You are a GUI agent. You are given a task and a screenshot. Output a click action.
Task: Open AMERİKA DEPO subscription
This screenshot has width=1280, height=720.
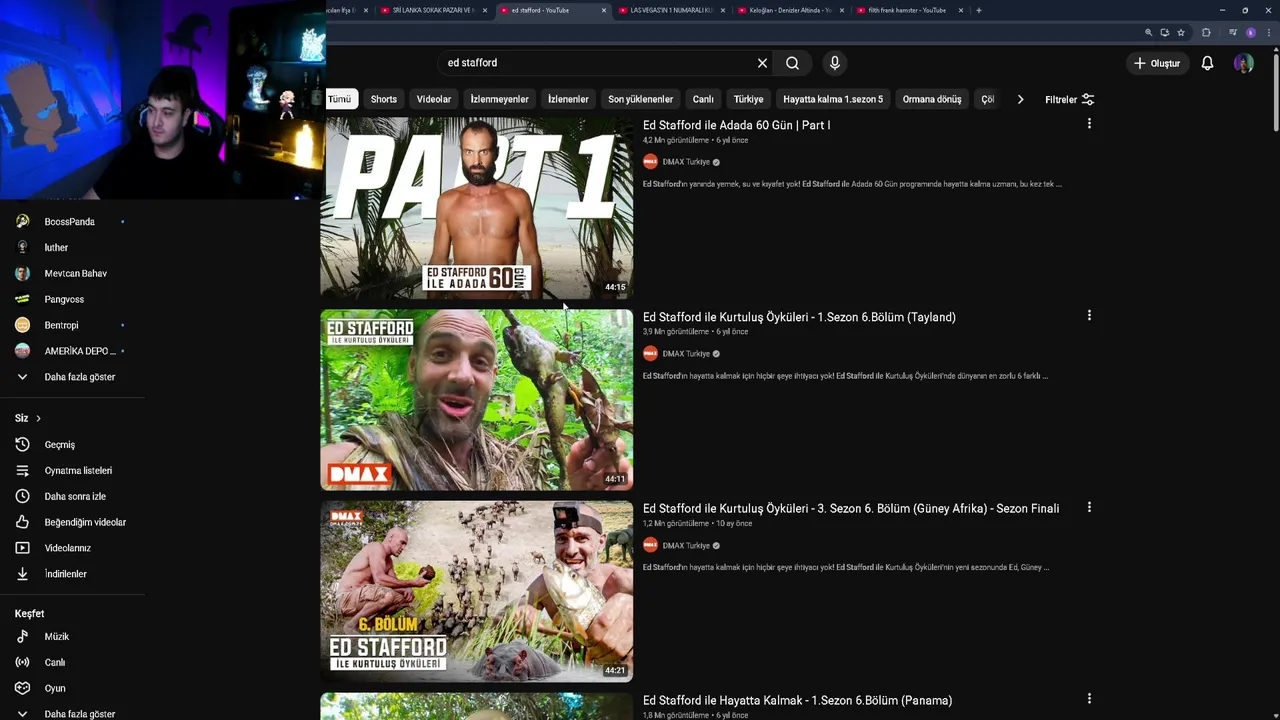click(x=80, y=351)
